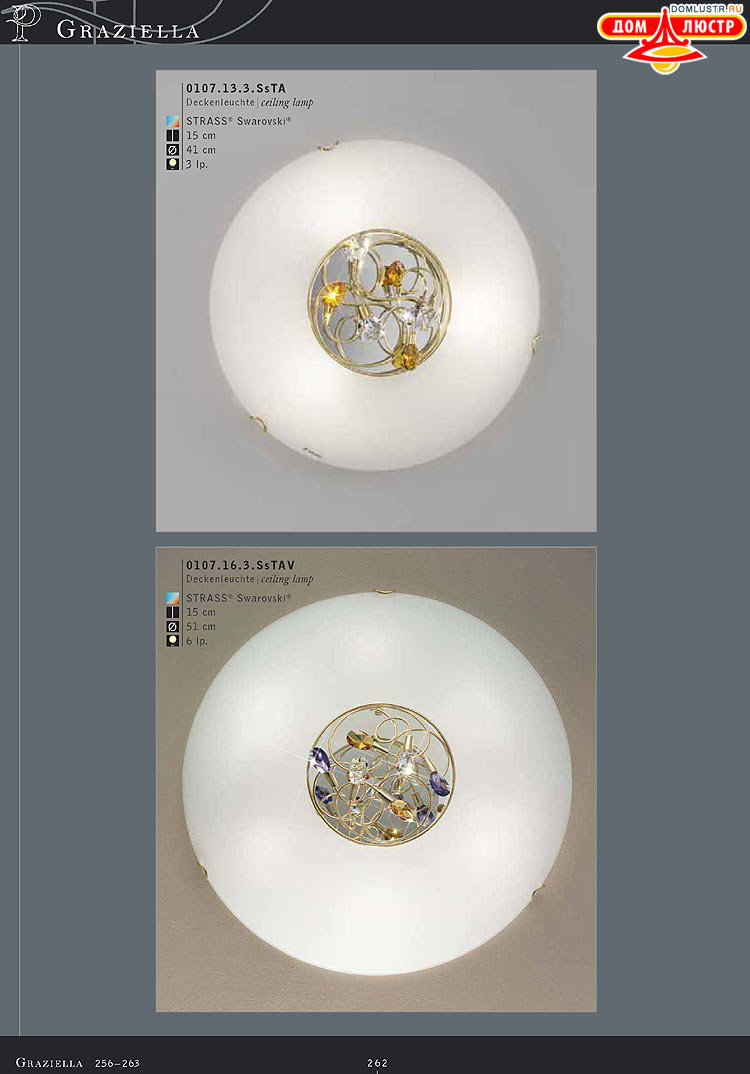Click the STRASS material icon for 0107.13.3.SsTA
Screen dimensions: 750x1074
tap(173, 121)
